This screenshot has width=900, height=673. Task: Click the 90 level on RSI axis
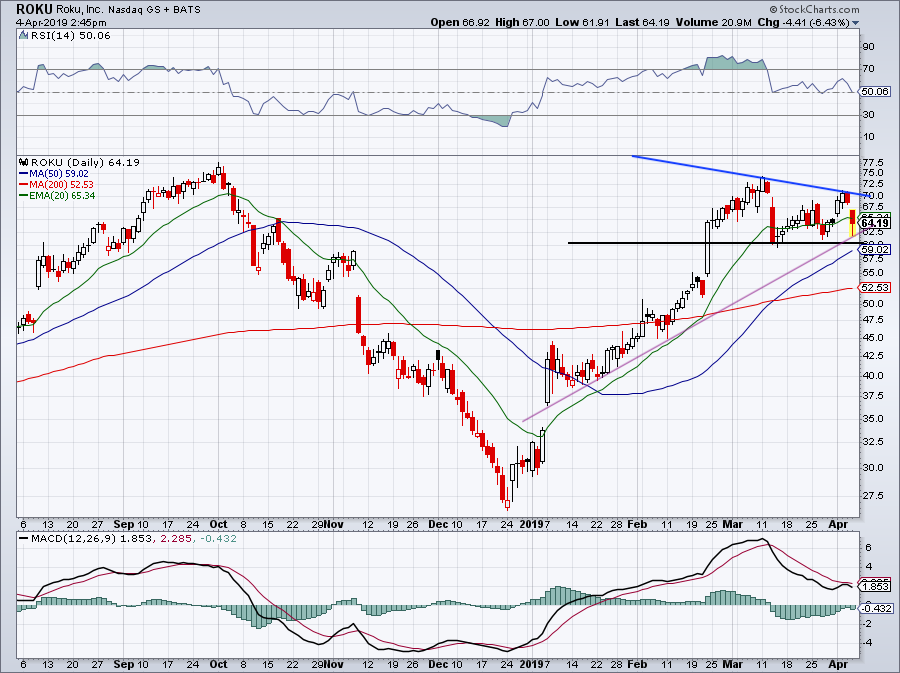pyautogui.click(x=869, y=47)
